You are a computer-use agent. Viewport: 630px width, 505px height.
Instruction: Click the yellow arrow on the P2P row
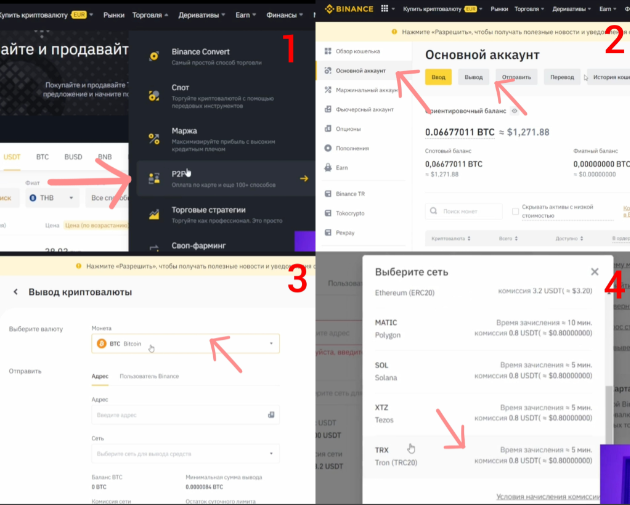(304, 178)
